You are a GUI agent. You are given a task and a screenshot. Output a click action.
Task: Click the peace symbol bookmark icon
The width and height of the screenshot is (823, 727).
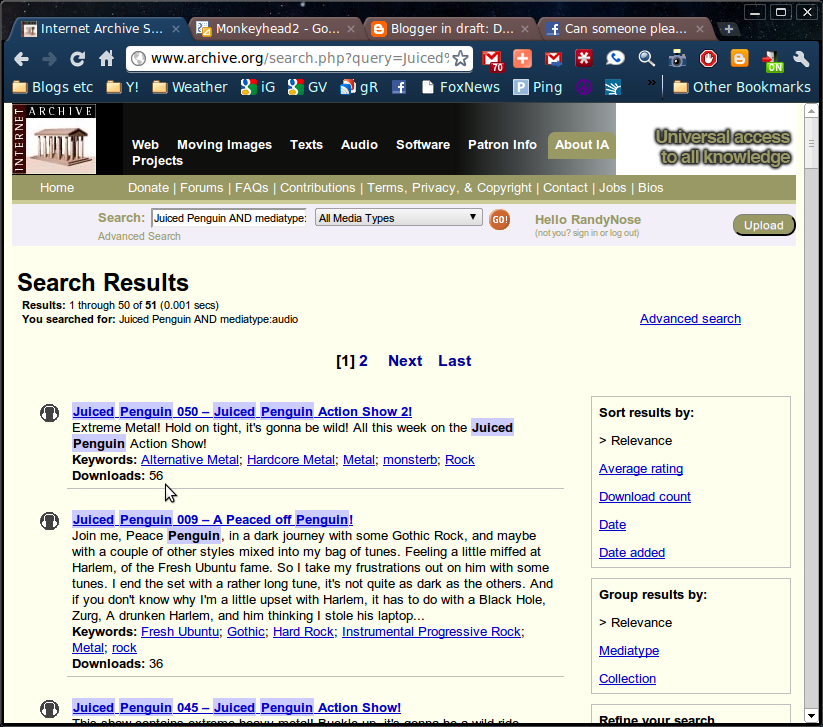pyautogui.click(x=584, y=87)
